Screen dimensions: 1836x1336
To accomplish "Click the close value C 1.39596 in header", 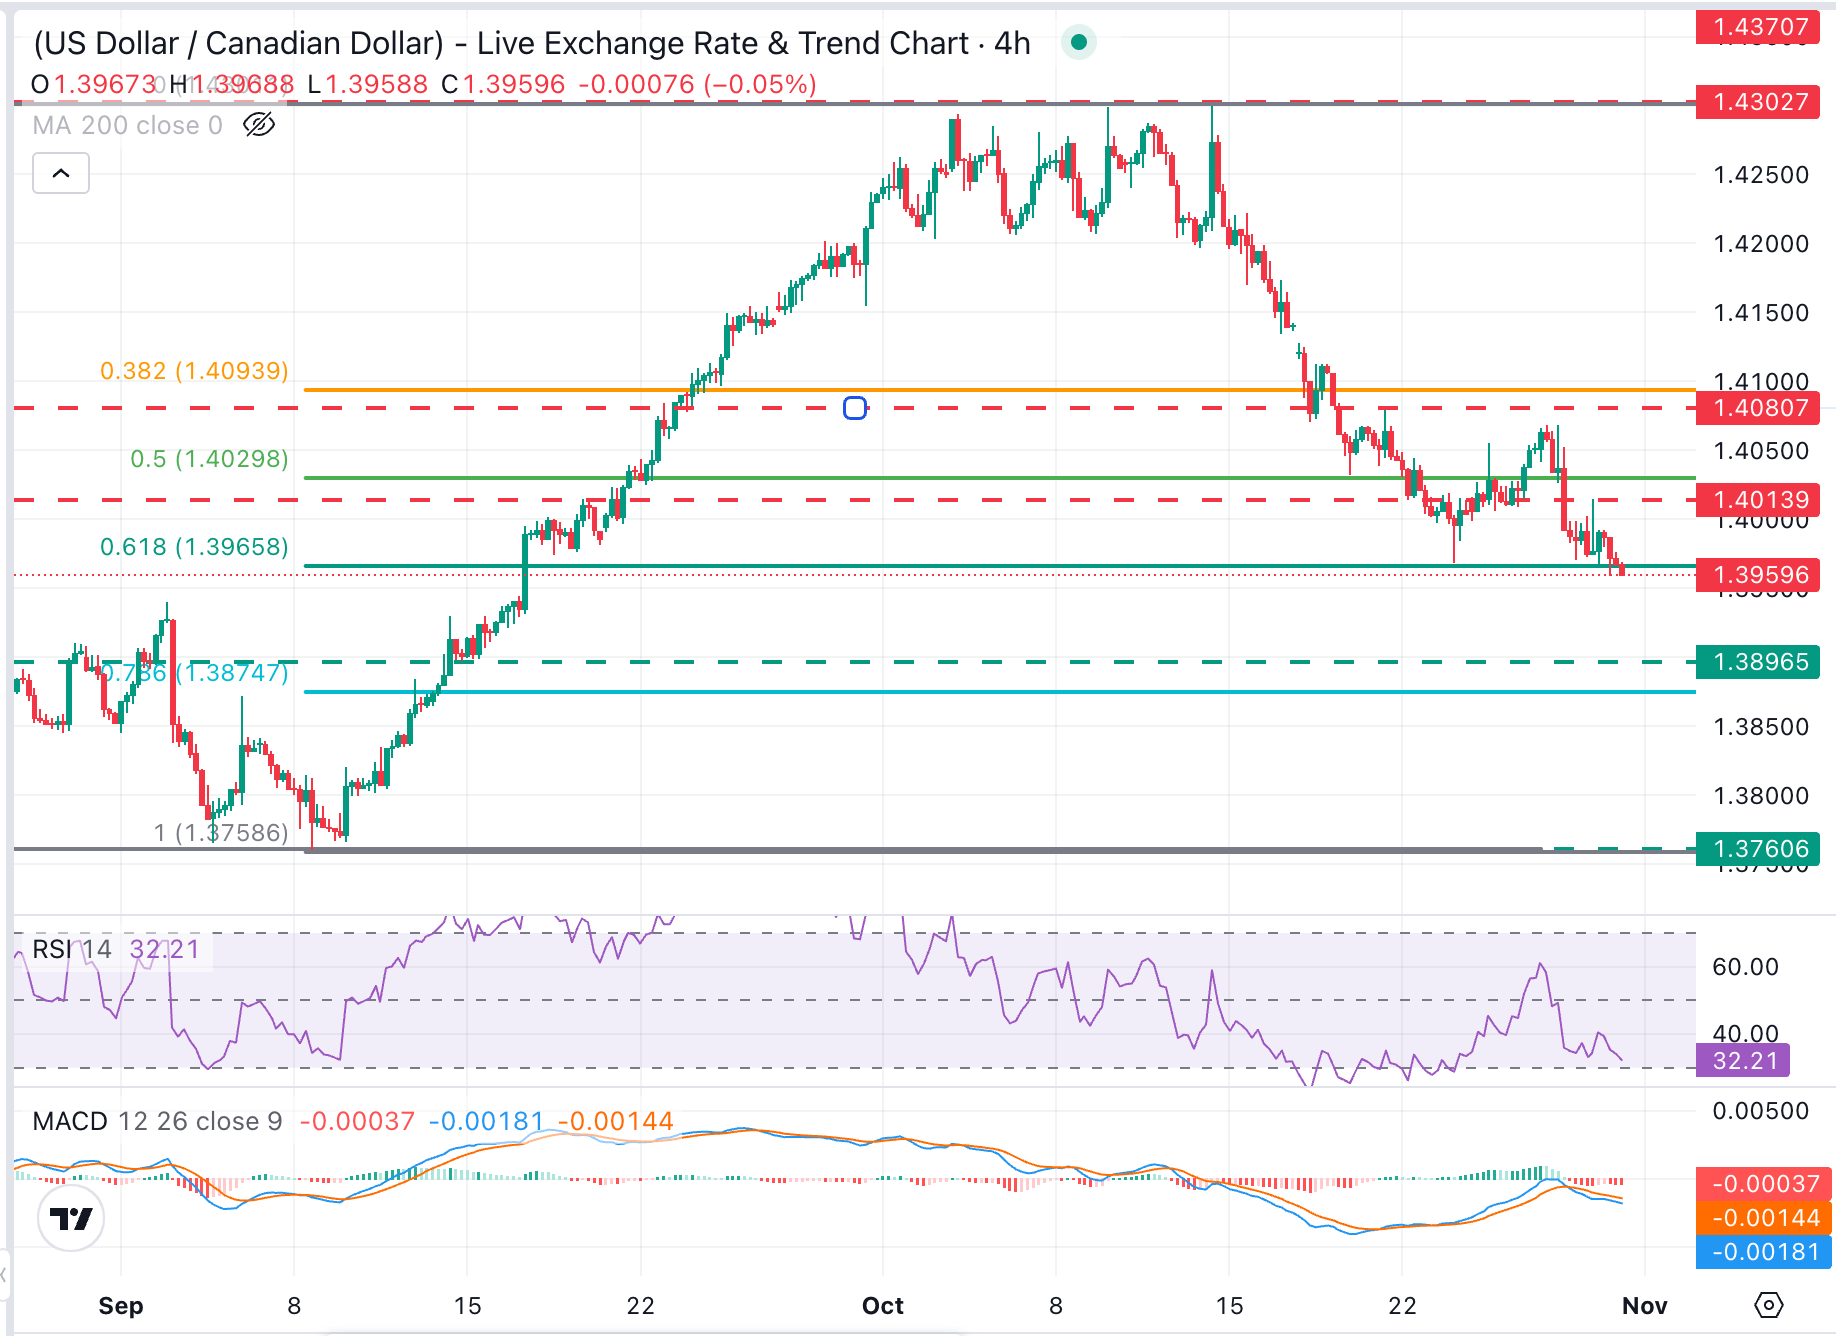I will point(503,84).
